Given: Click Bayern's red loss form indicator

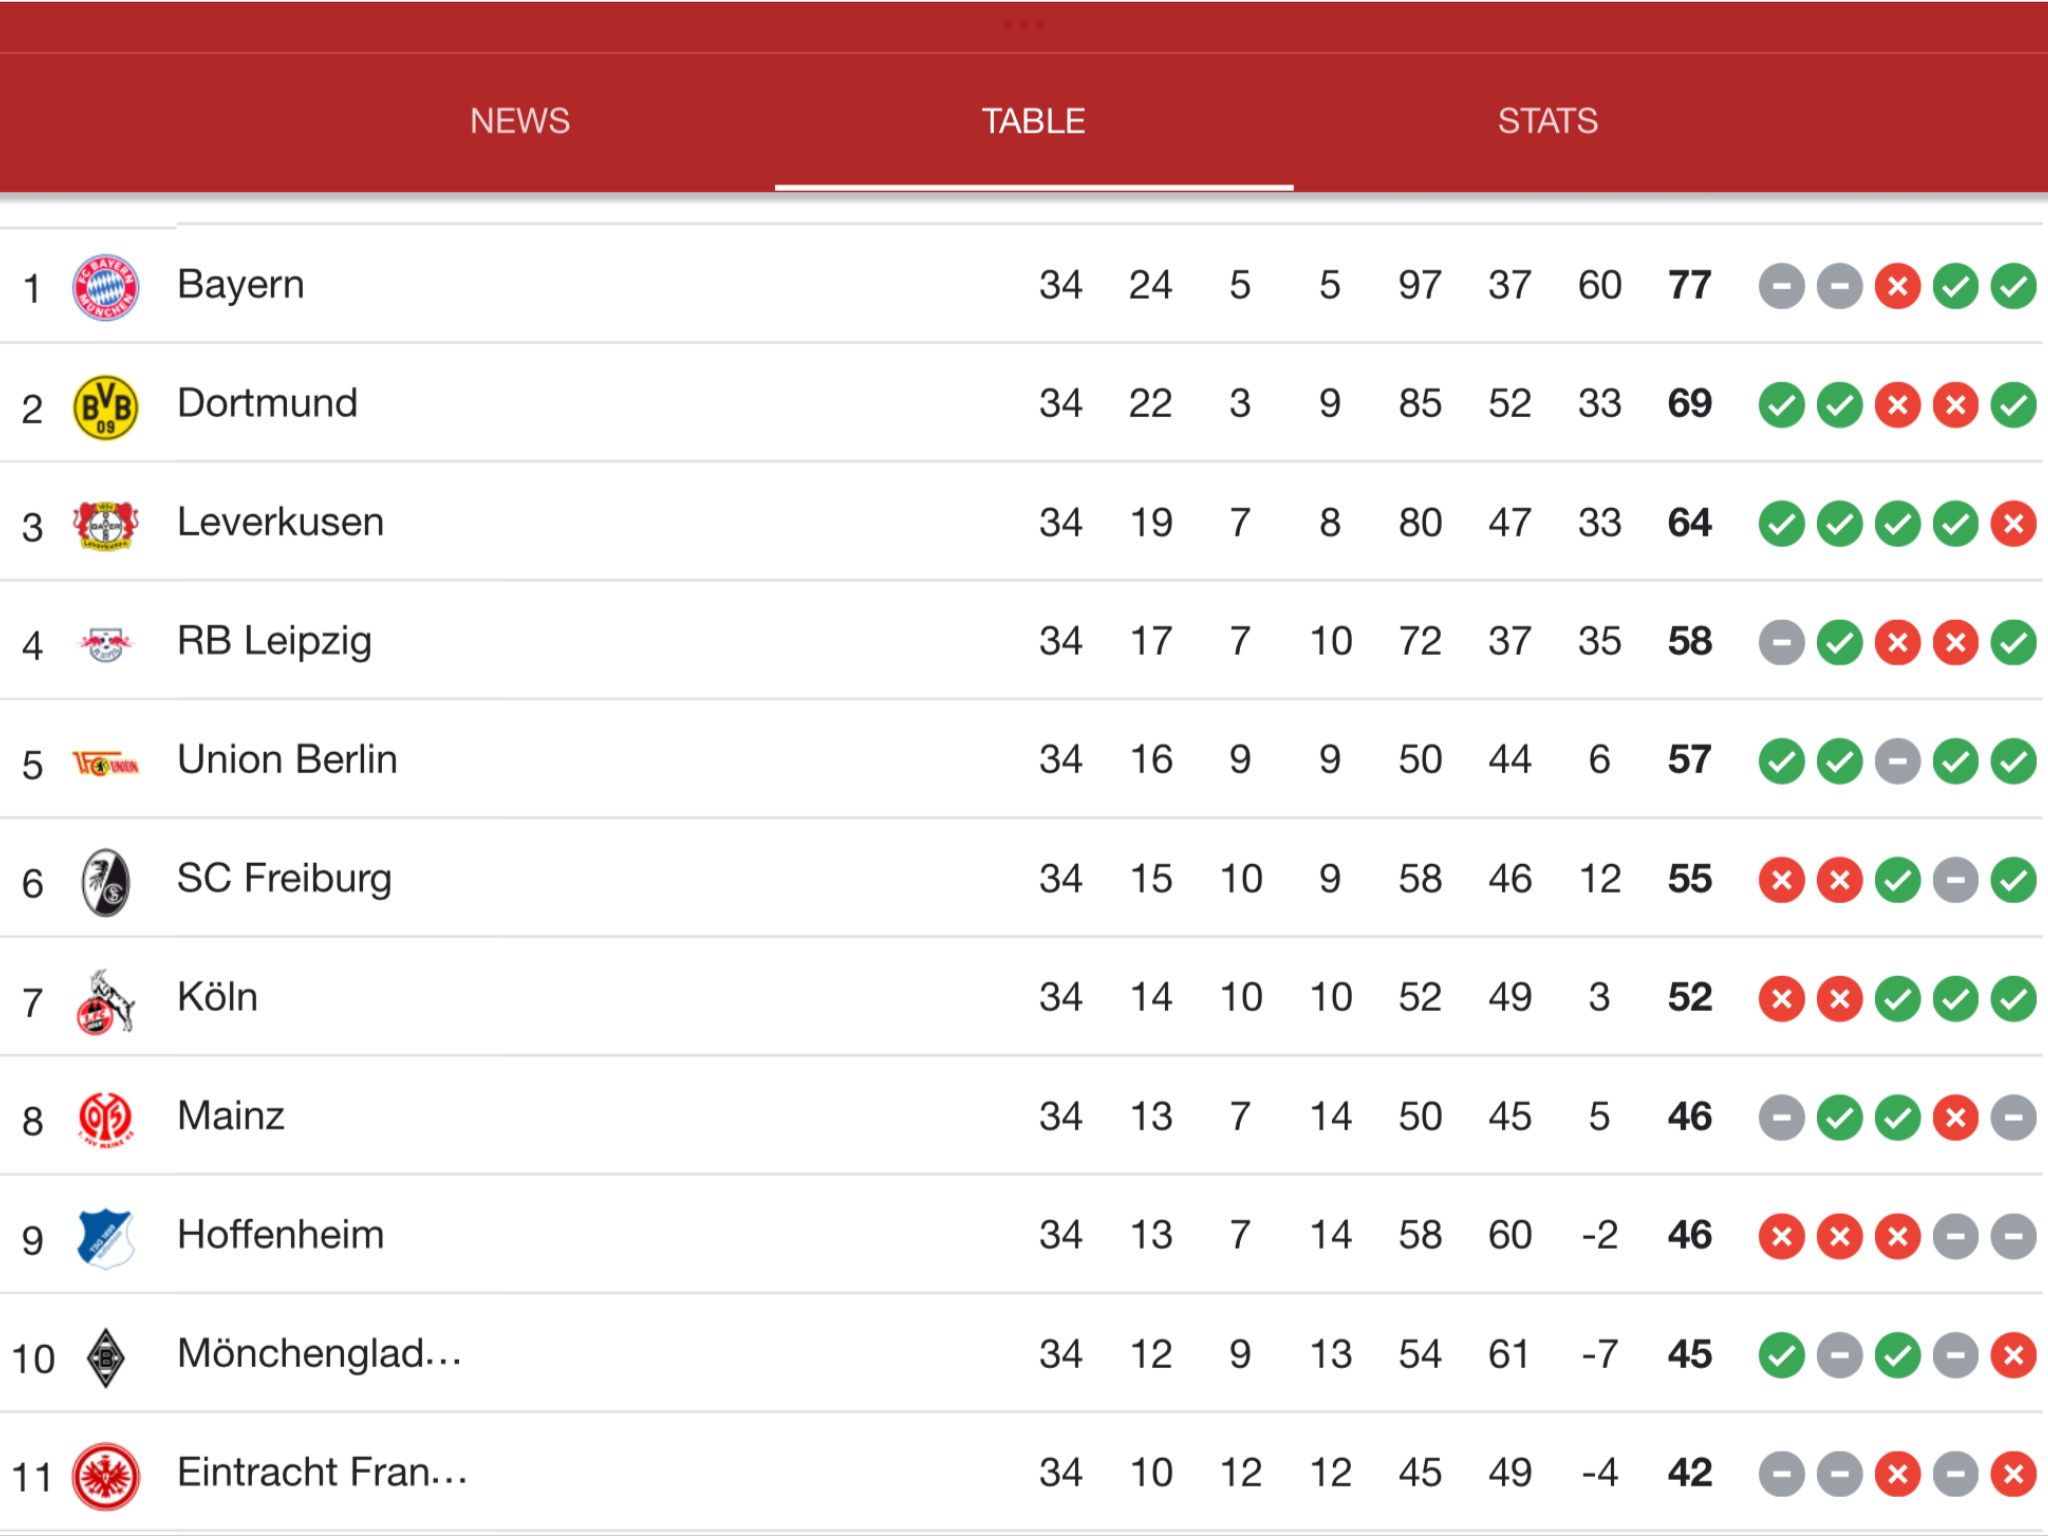Looking at the screenshot, I should tap(1897, 287).
